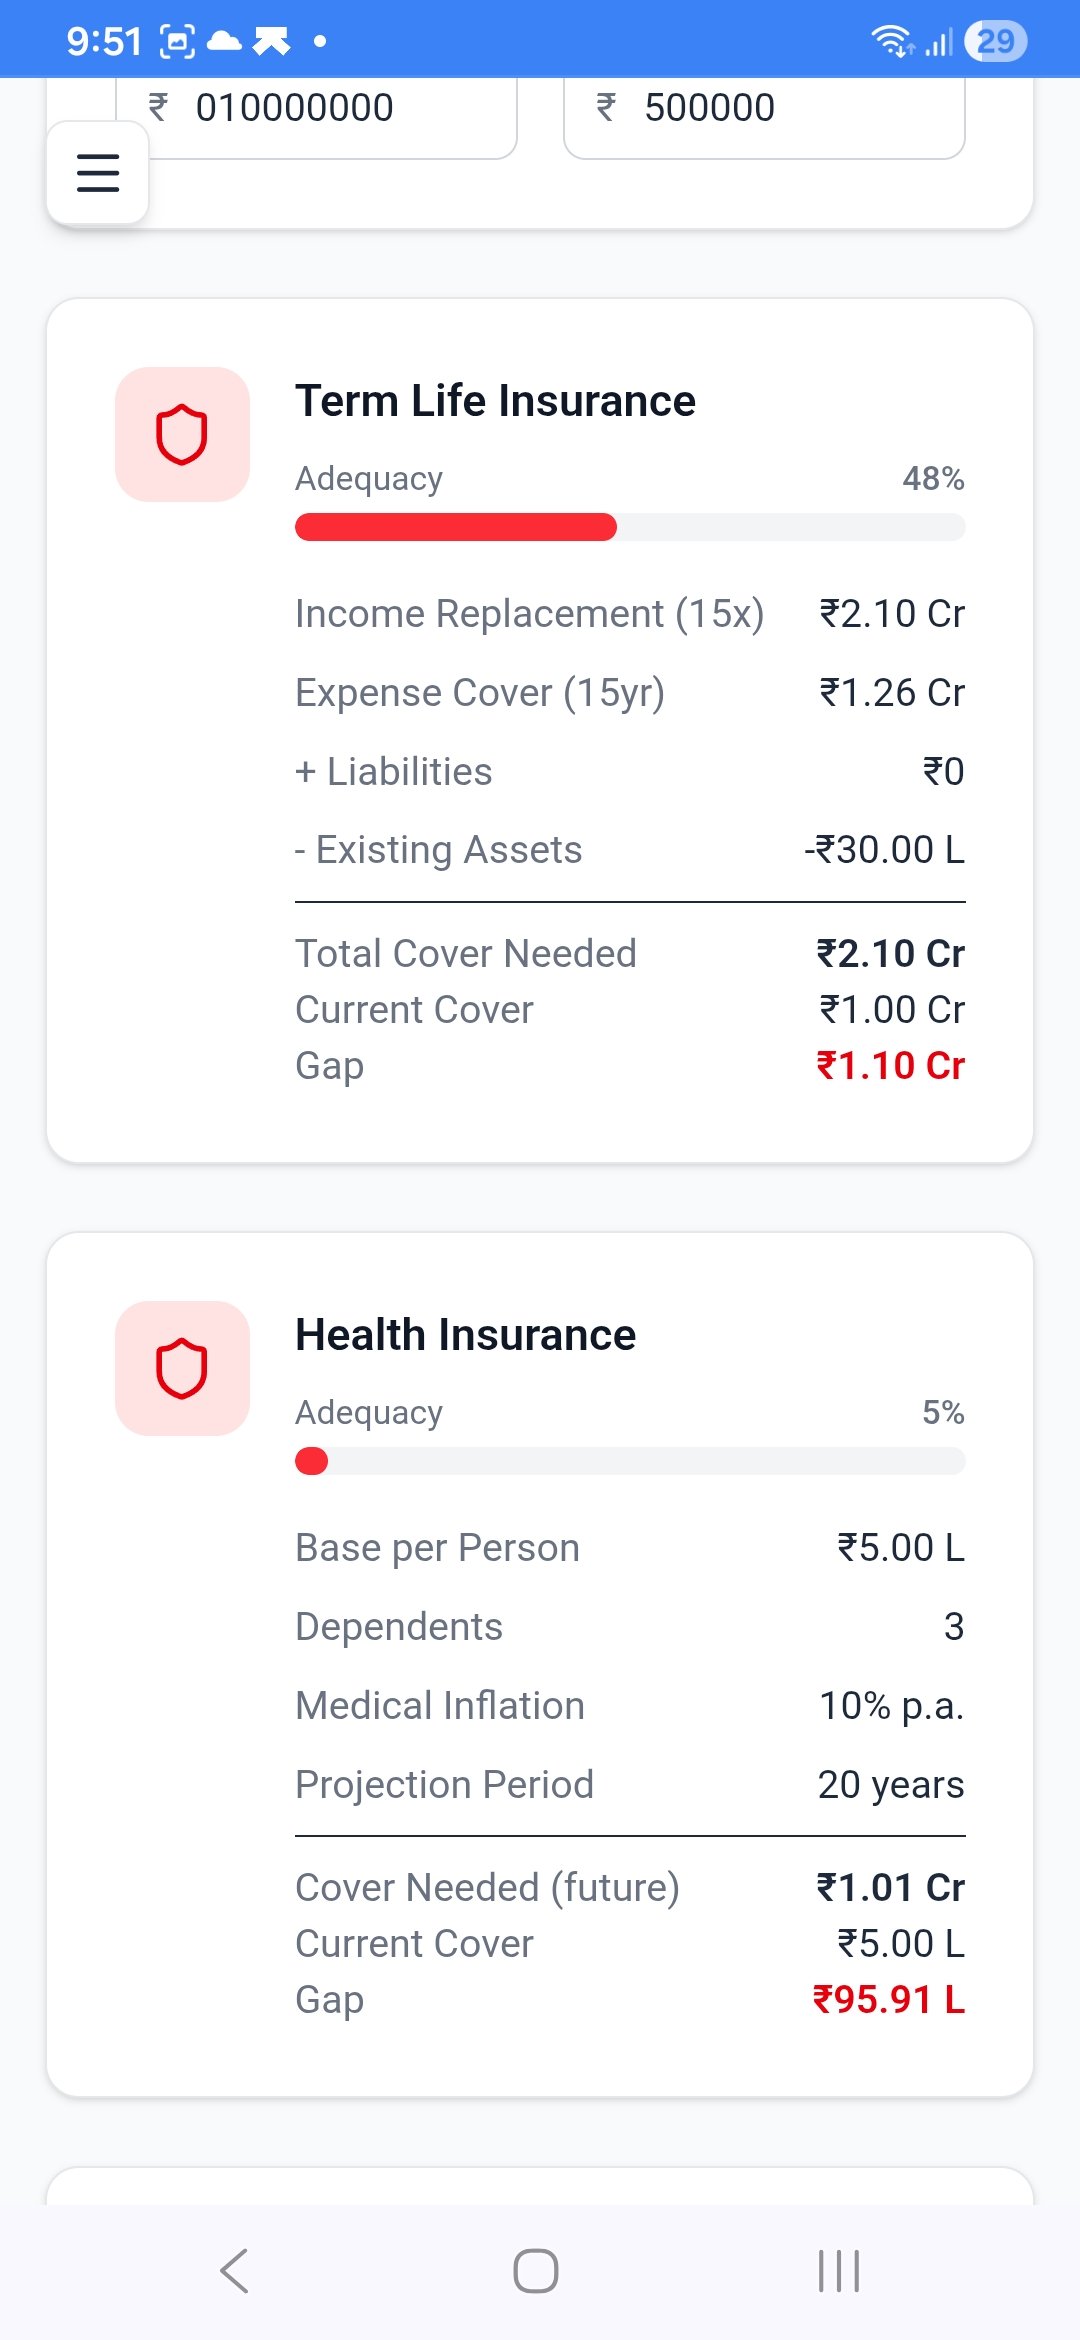
Task: Tap the Total Cover Needed value
Action: pos(890,954)
